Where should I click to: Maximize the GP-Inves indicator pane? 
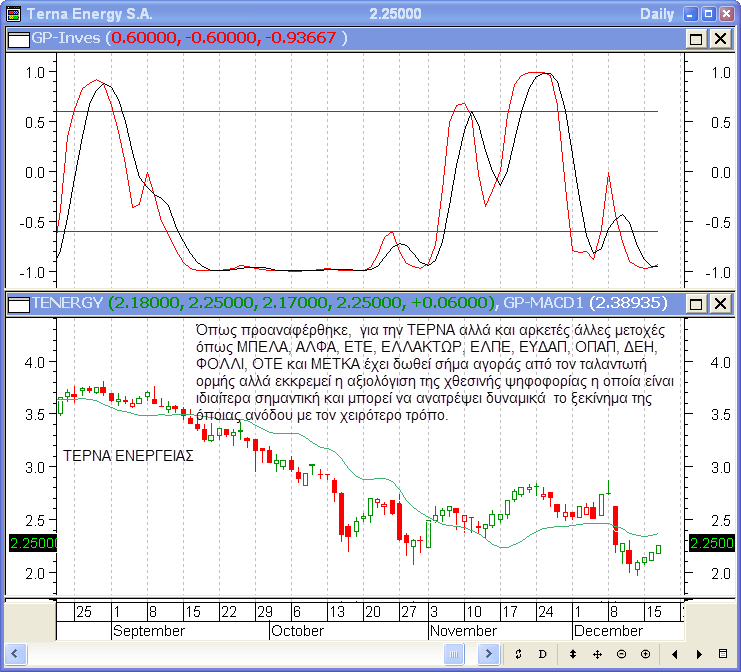click(697, 39)
